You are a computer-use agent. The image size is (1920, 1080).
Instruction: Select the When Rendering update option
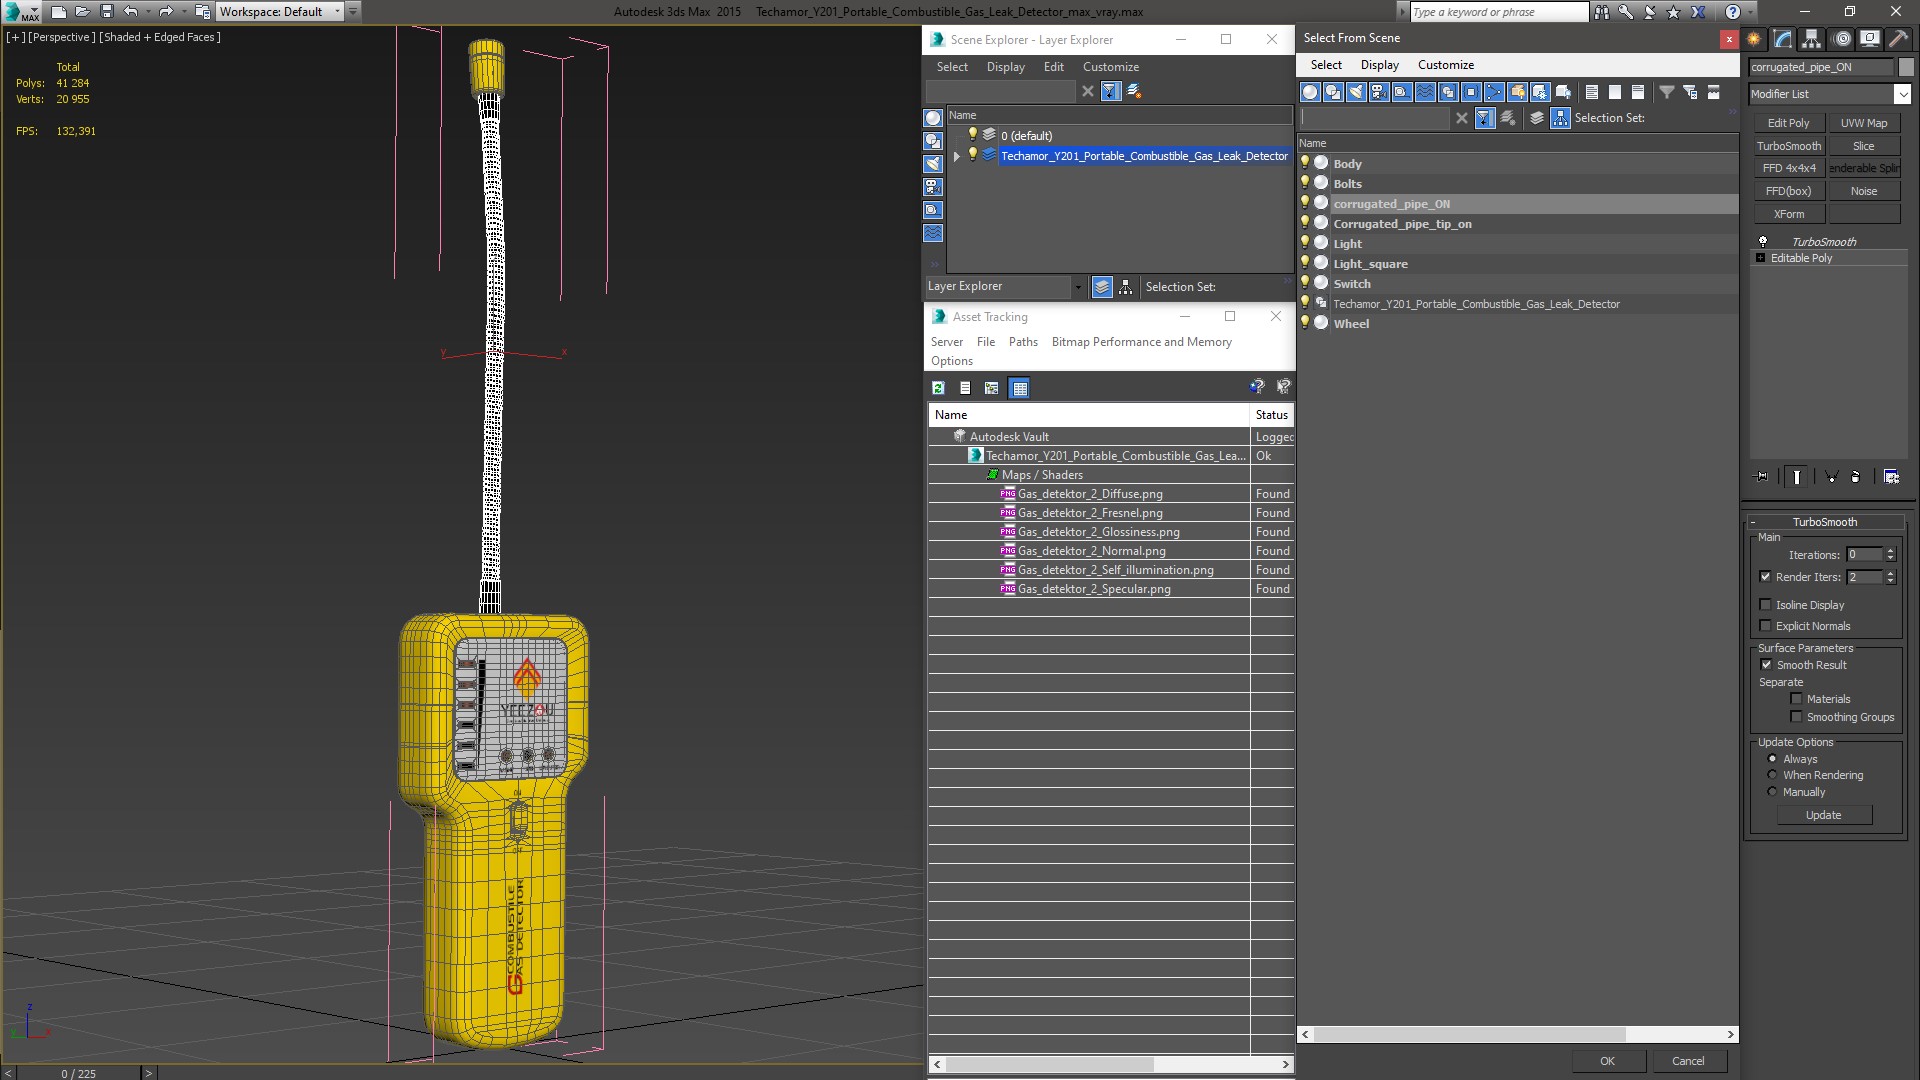click(x=1772, y=775)
